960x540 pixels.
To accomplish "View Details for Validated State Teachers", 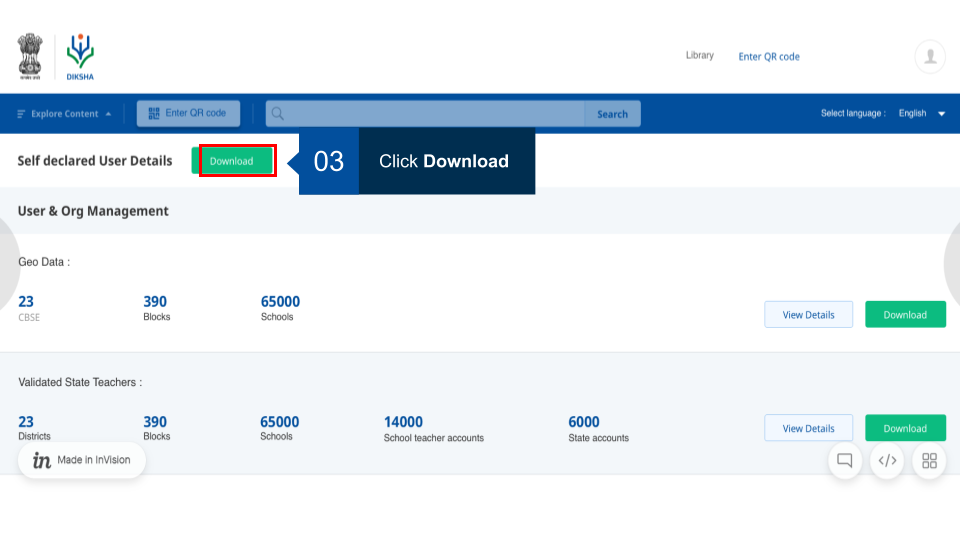I will [x=808, y=428].
